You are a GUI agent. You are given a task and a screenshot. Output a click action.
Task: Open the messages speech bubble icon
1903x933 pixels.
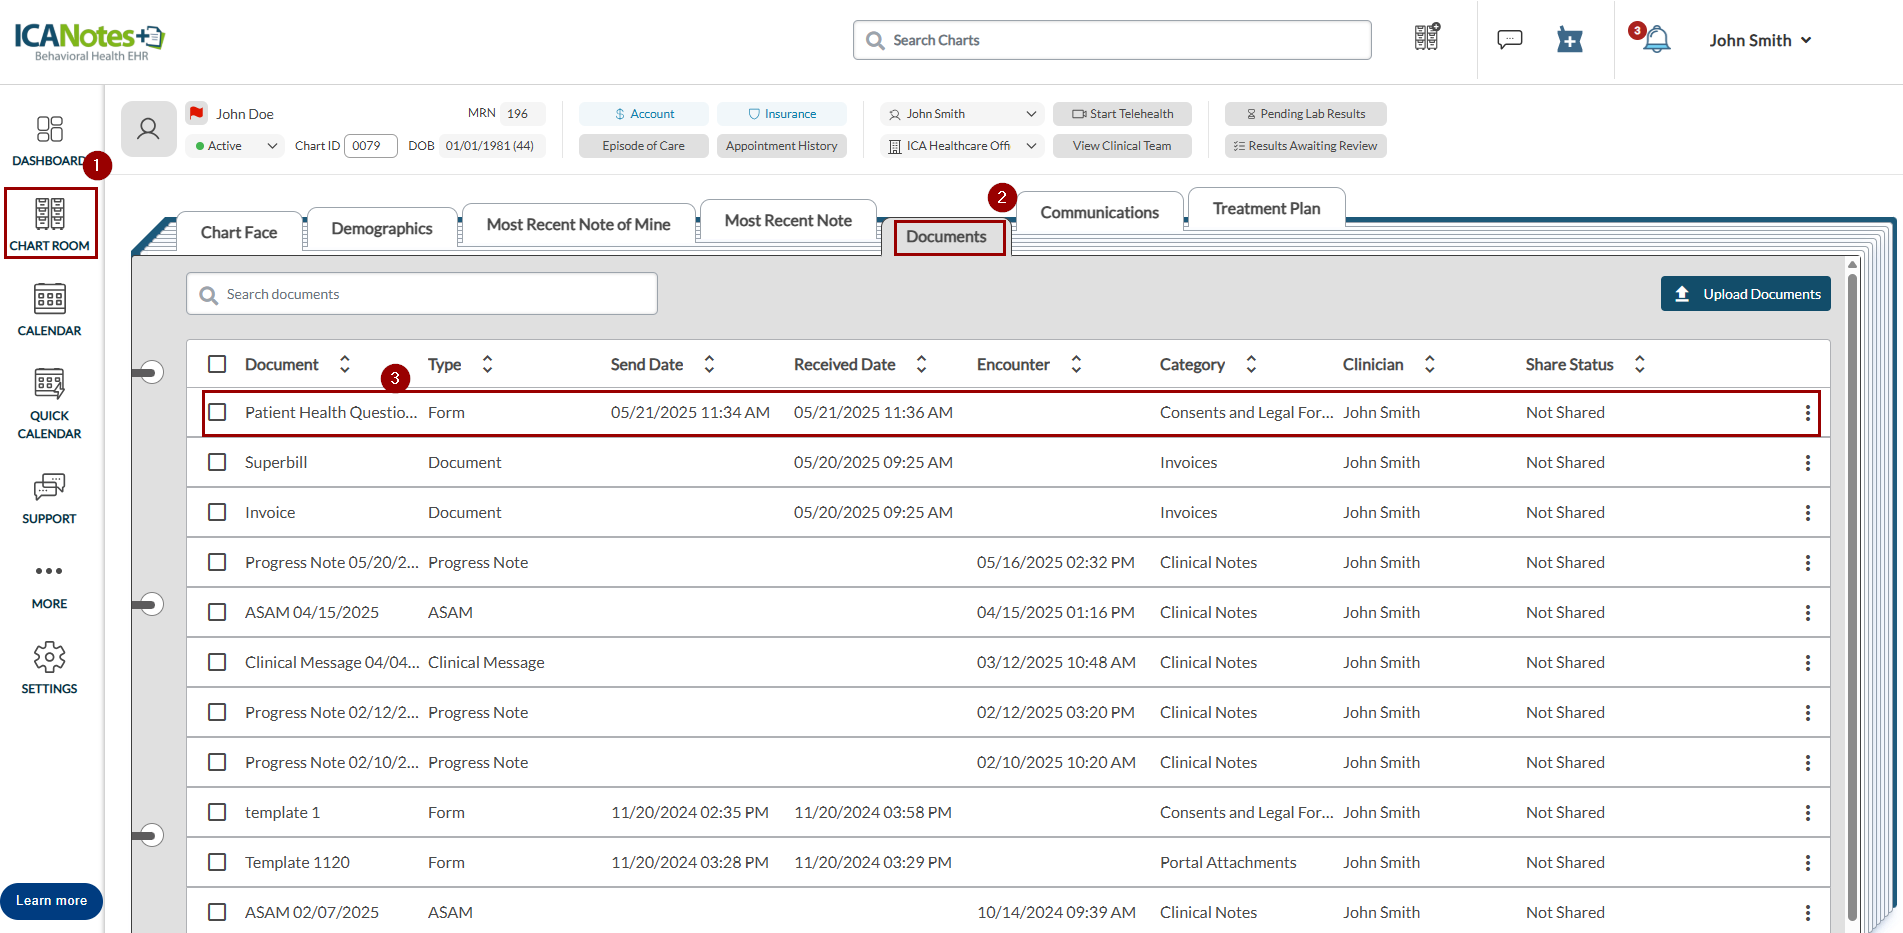click(x=1509, y=40)
